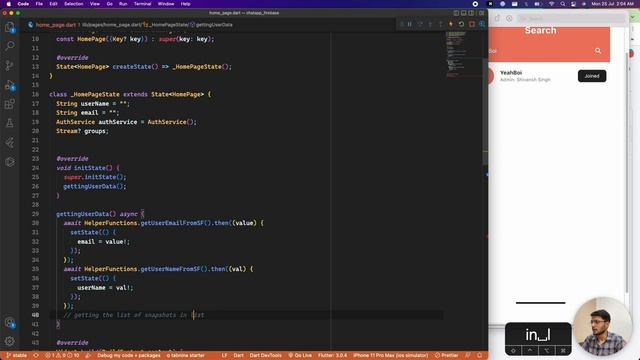
Task: Pause the debug session
Action: (409, 24)
